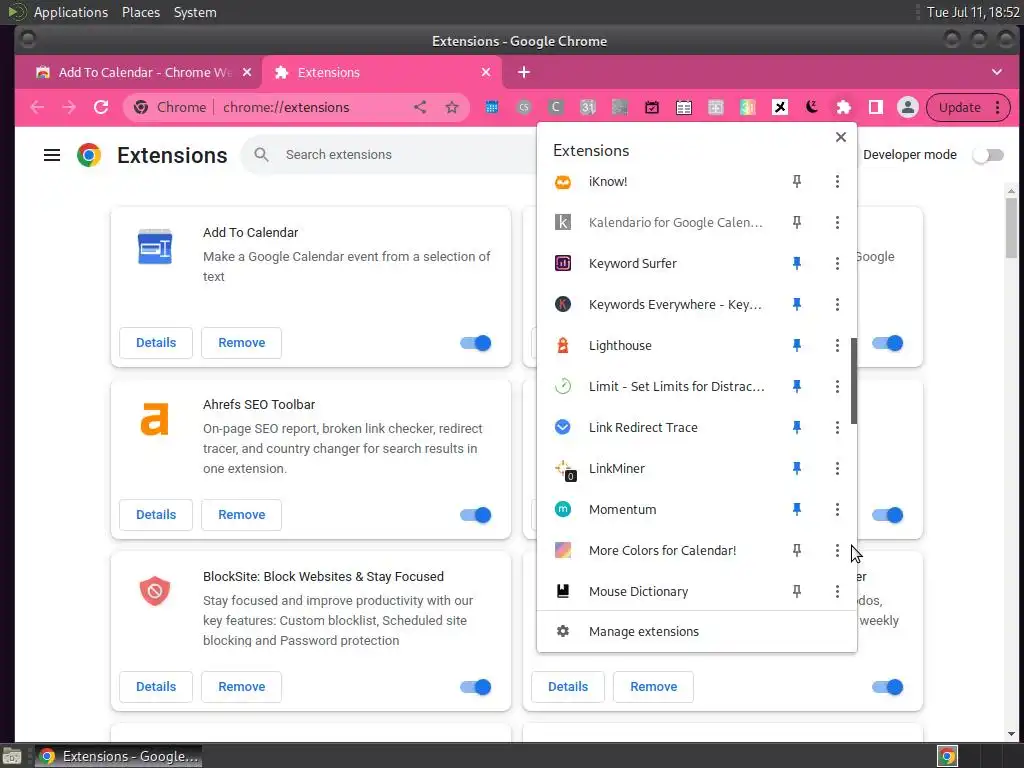Remove the BlockSite extension
This screenshot has height=768, width=1024.
(242, 686)
